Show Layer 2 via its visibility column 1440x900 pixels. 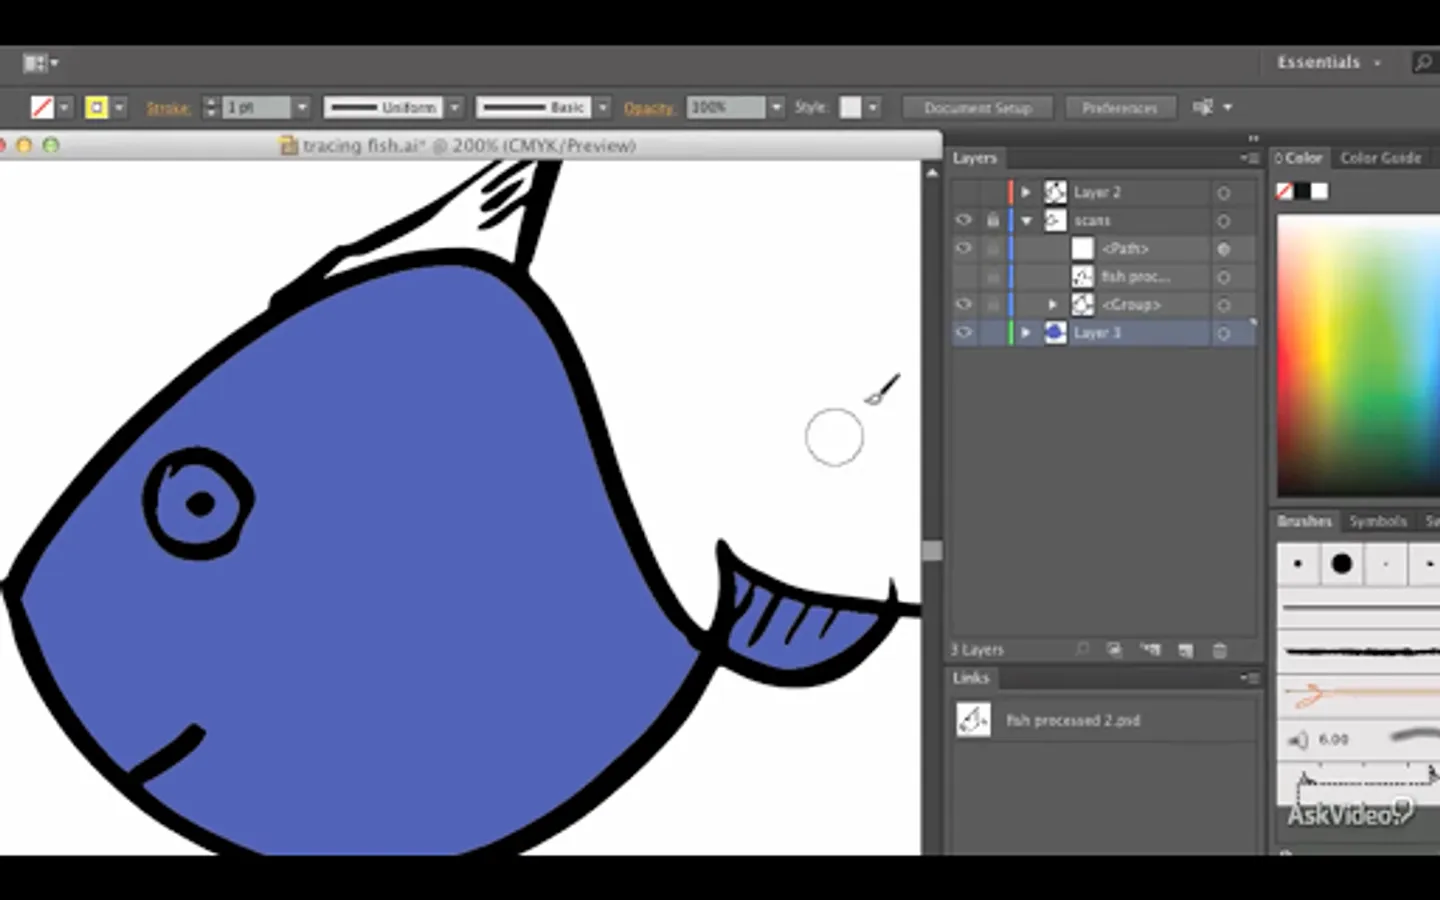coord(964,192)
